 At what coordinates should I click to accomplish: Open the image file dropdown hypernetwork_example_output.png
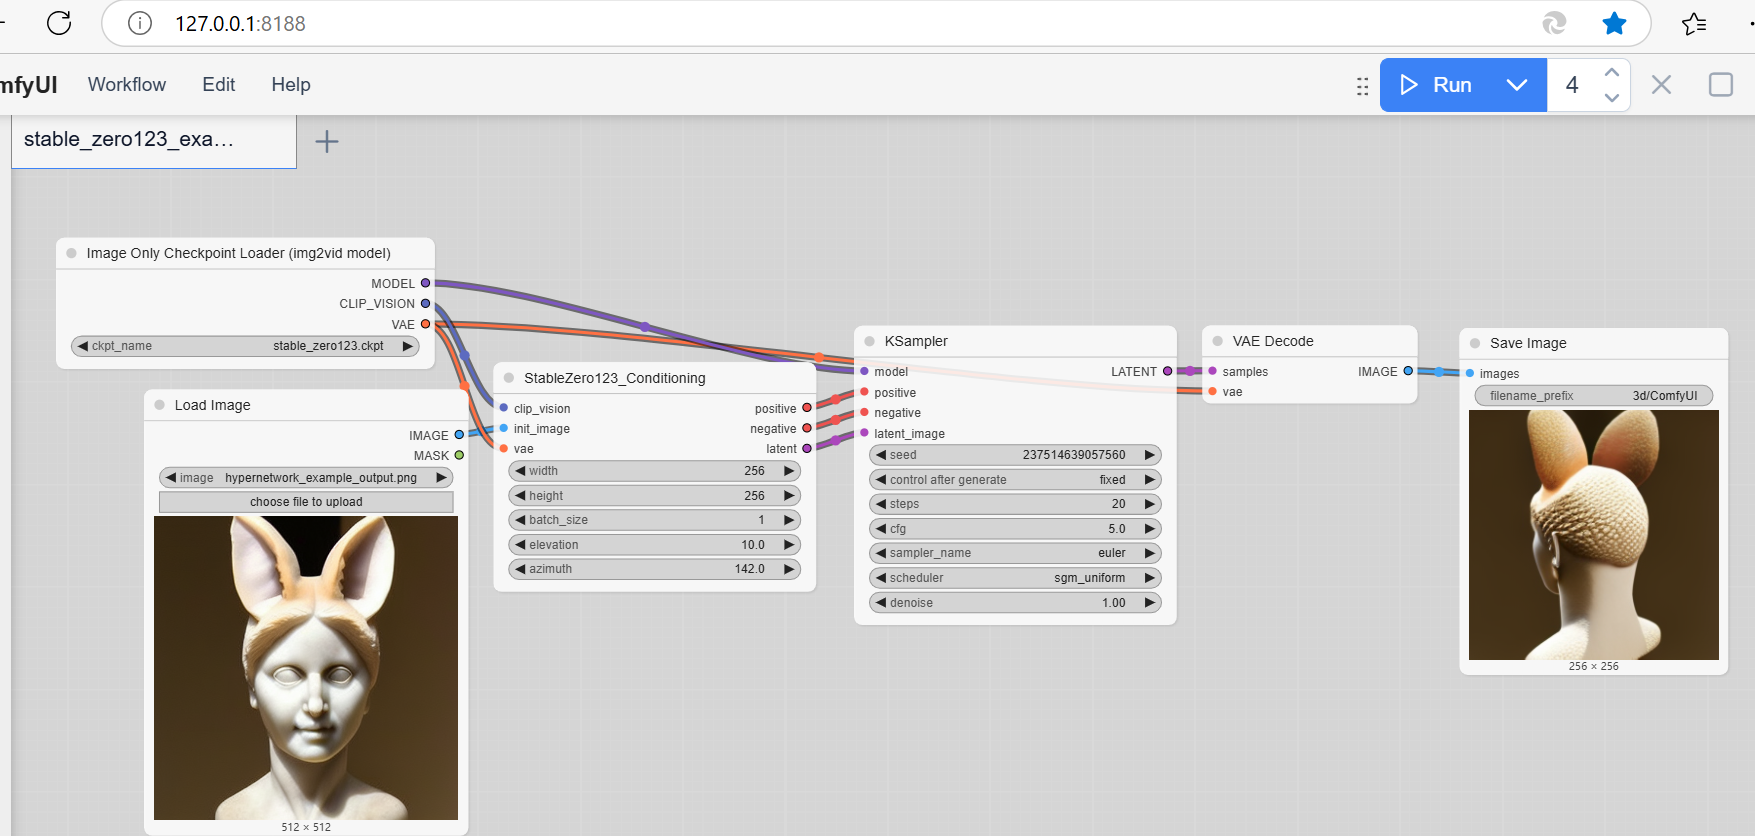coord(306,478)
